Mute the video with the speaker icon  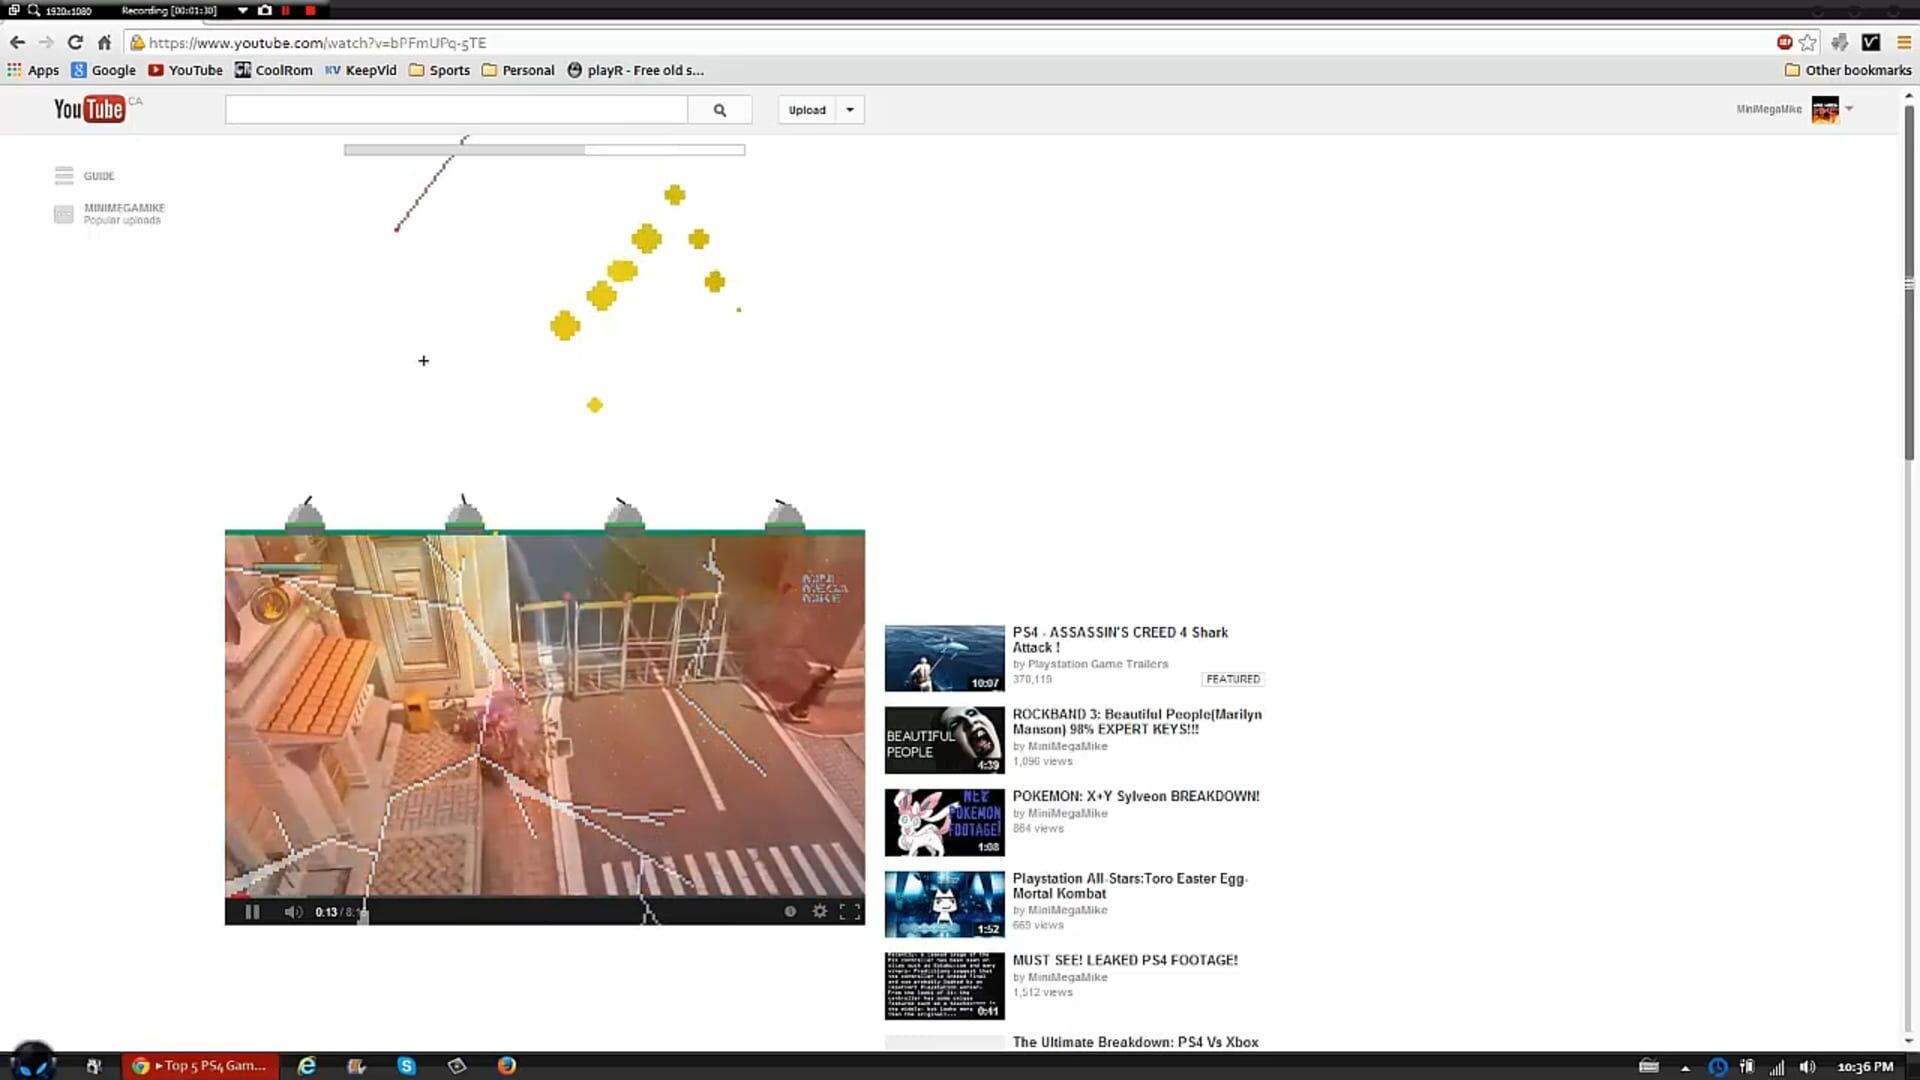[x=293, y=911]
